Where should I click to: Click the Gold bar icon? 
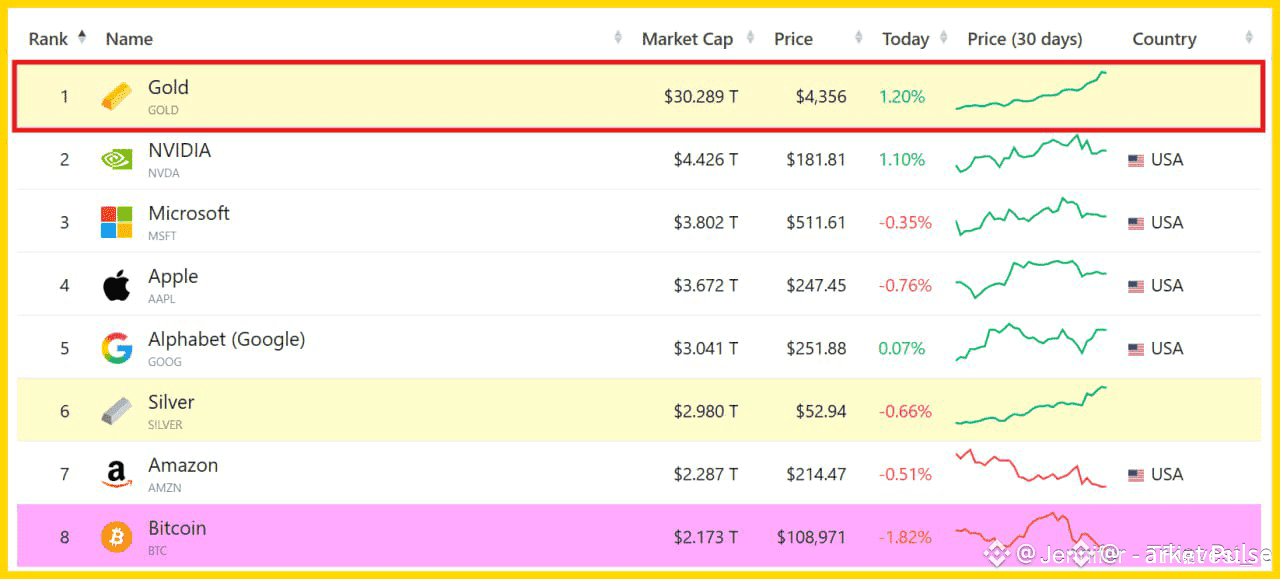tap(116, 97)
